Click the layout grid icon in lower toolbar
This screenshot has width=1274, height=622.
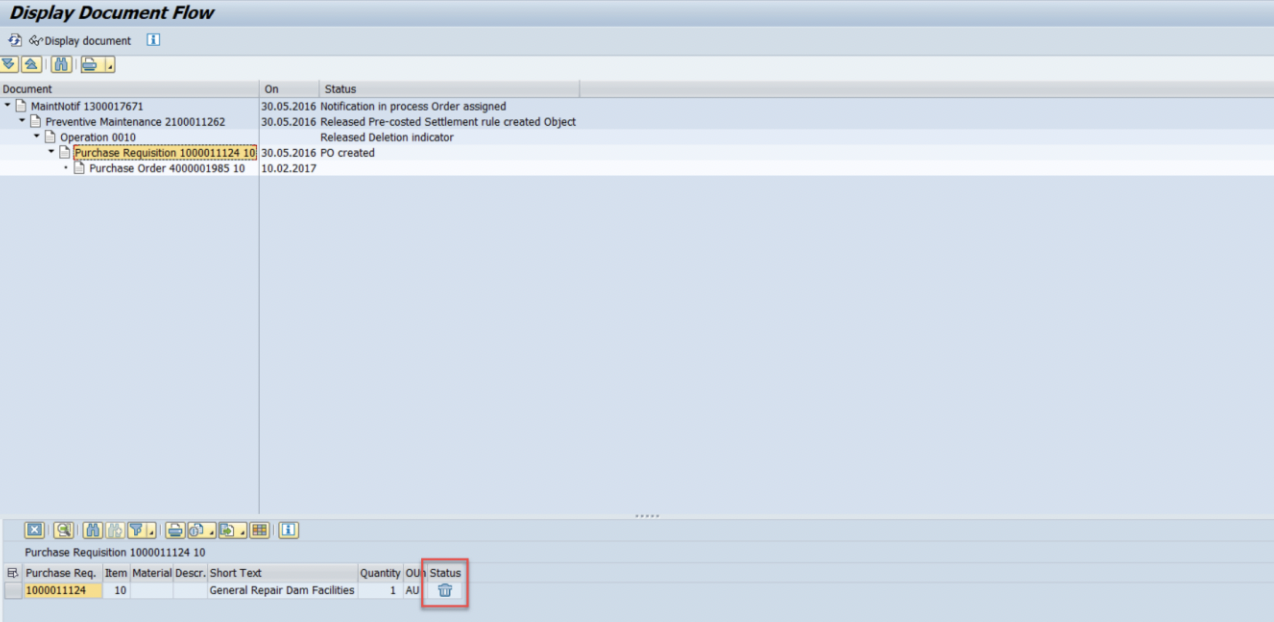tap(259, 530)
